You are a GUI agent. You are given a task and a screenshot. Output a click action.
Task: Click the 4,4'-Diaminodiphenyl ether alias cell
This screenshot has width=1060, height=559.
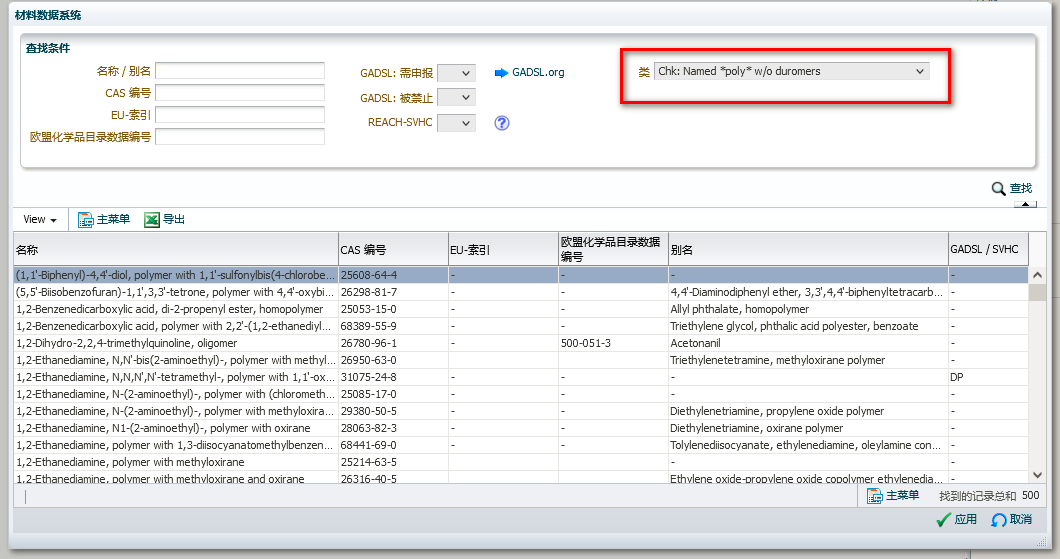806,292
